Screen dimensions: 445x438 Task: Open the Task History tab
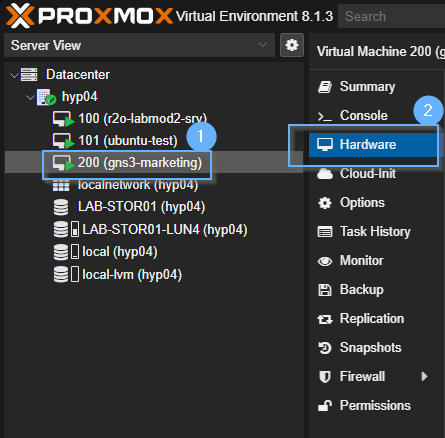377,232
